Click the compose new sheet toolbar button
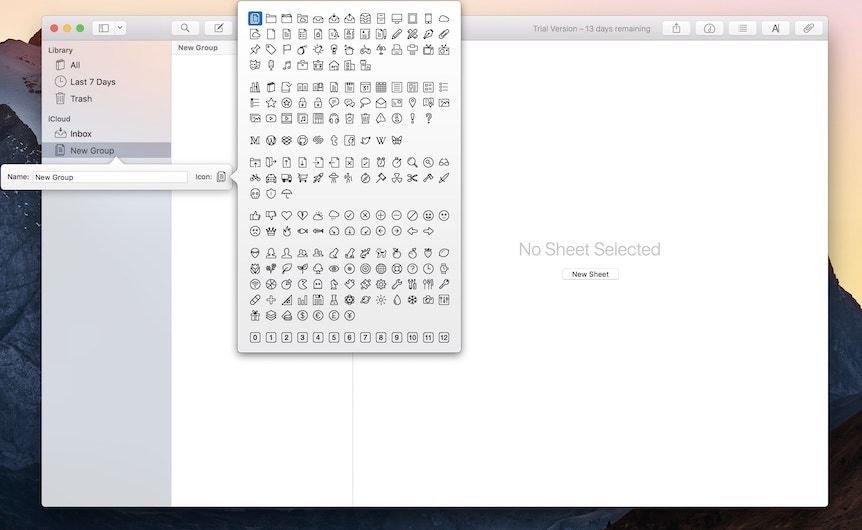This screenshot has height=530, width=862. click(x=215, y=28)
